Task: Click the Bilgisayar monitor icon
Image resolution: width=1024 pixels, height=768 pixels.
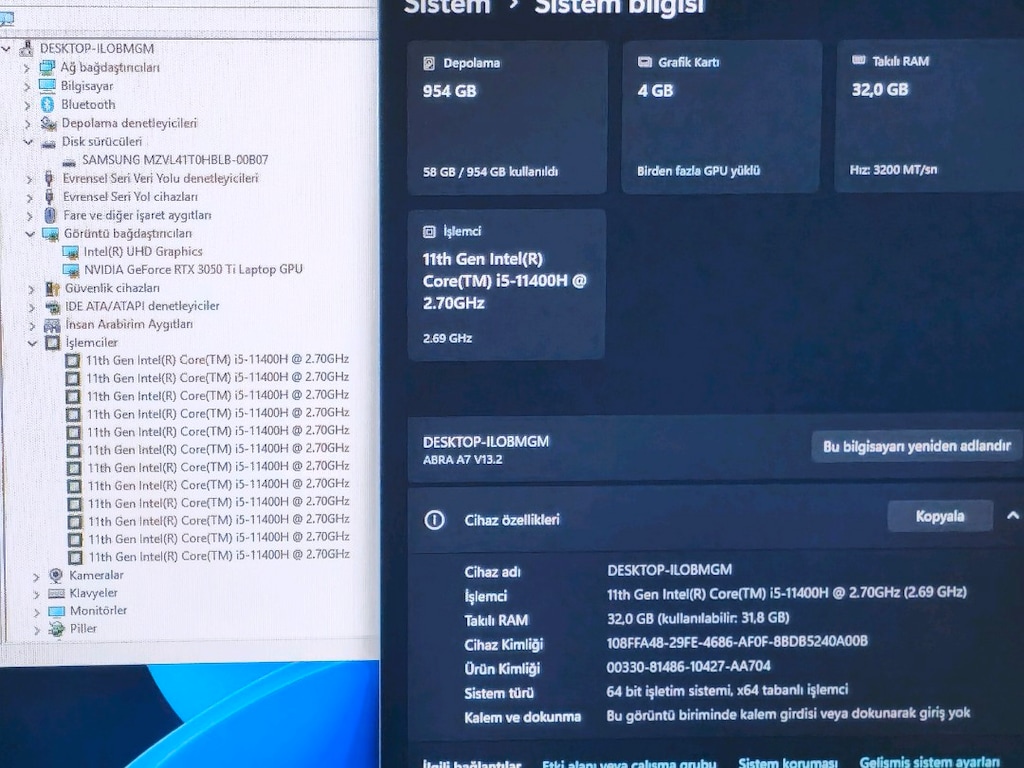Action: point(47,86)
